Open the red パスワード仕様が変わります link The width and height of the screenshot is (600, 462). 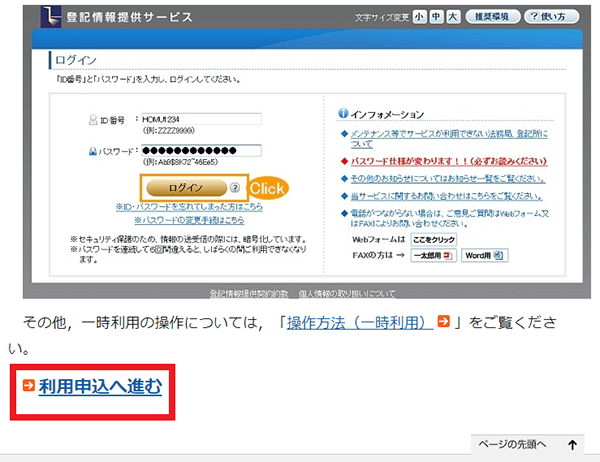(x=449, y=161)
